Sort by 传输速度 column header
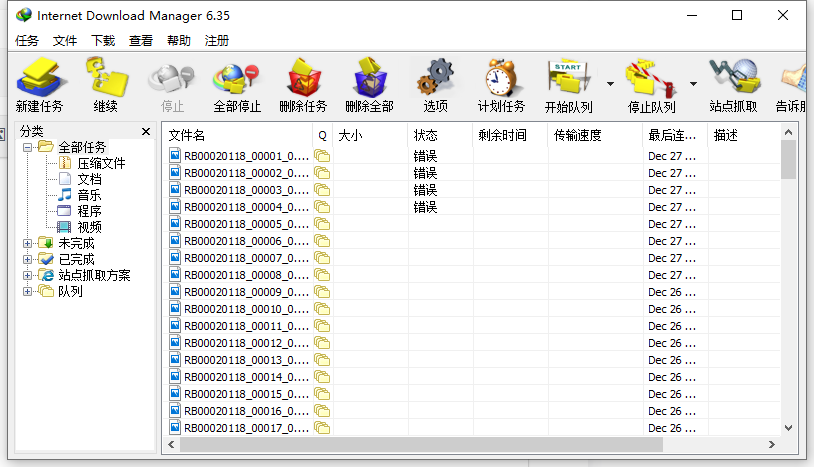This screenshot has height=467, width=814. pos(595,135)
